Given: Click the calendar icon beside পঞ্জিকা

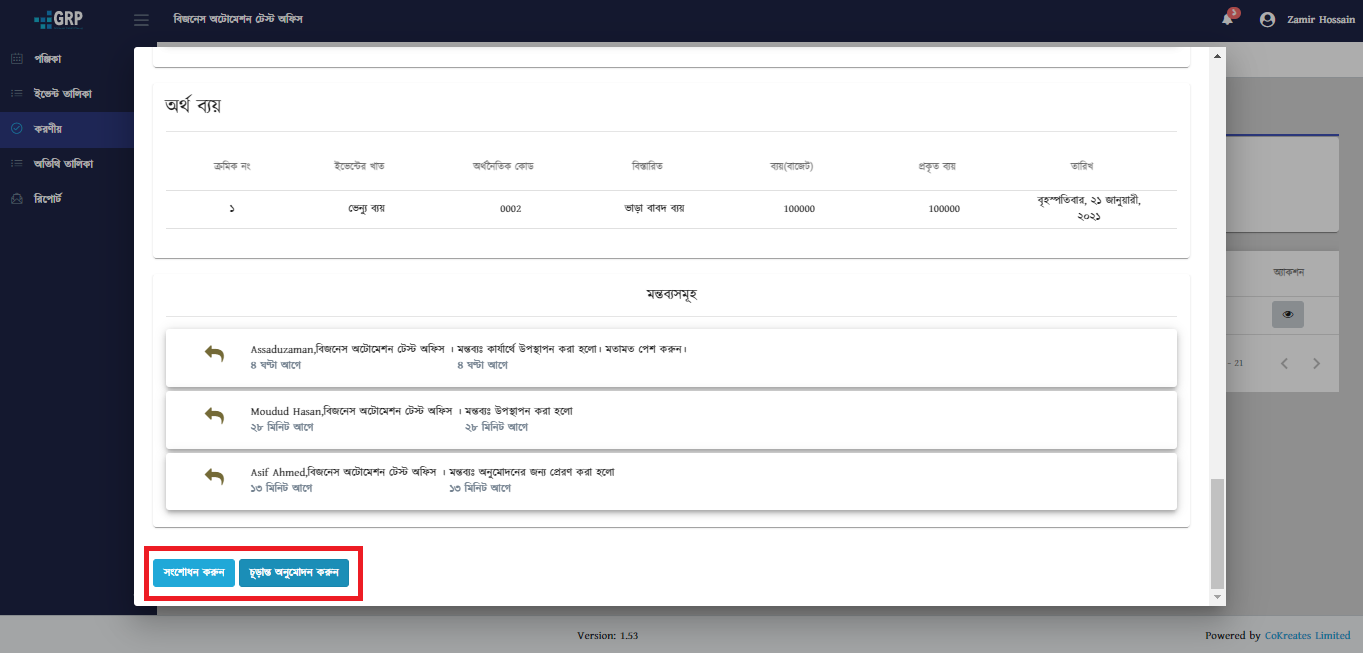Looking at the screenshot, I should (x=16, y=59).
